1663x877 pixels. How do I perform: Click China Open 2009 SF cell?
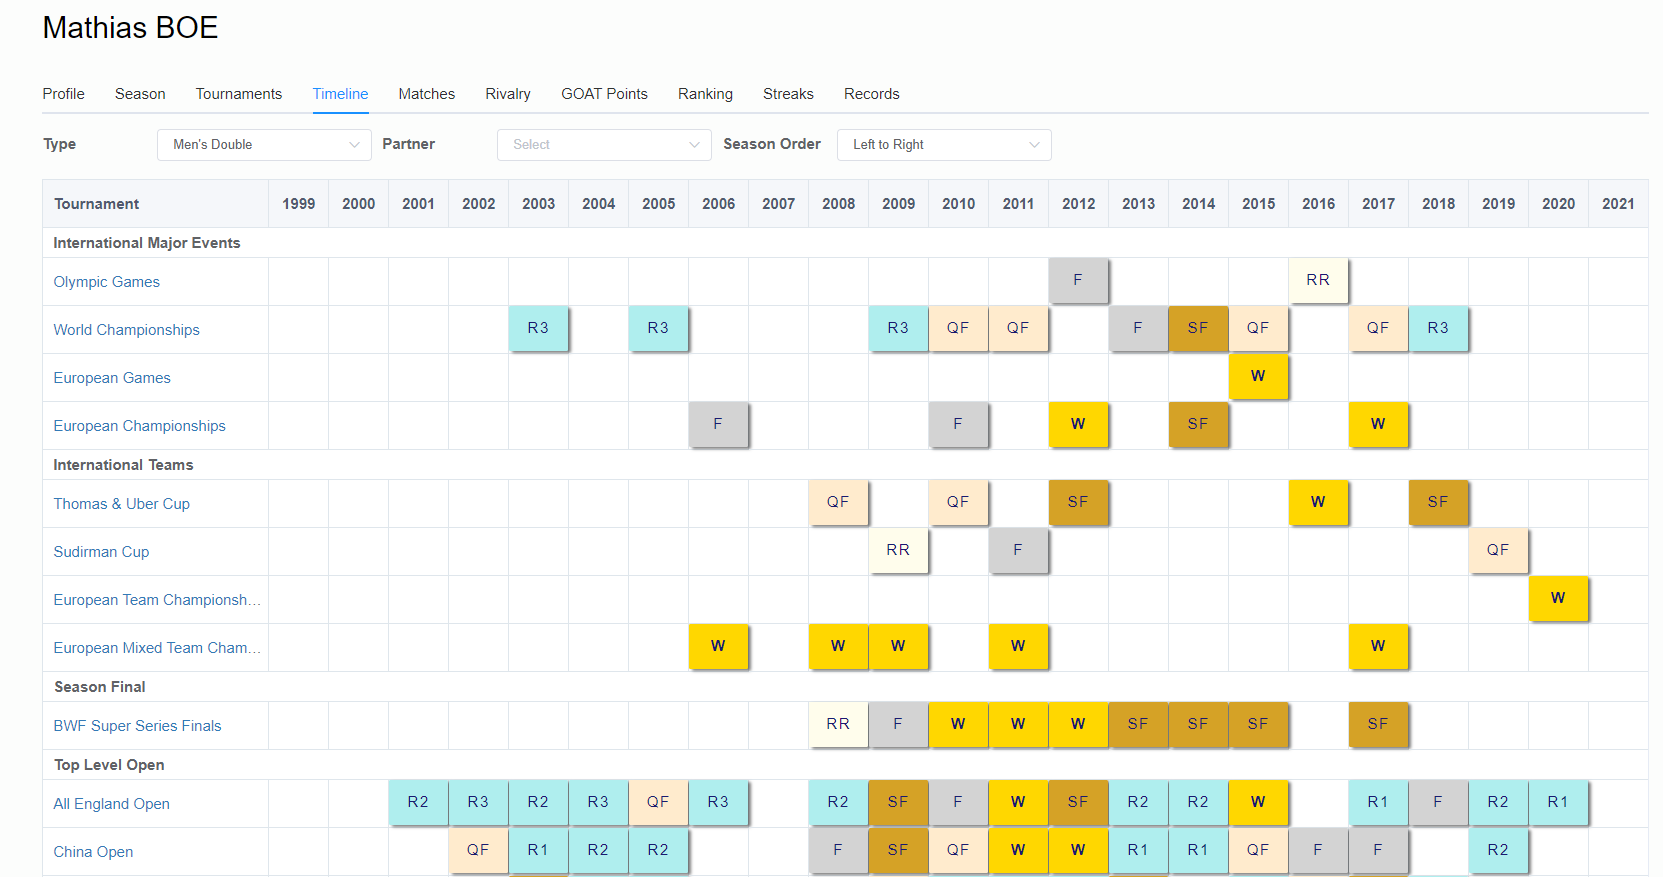[x=898, y=850]
